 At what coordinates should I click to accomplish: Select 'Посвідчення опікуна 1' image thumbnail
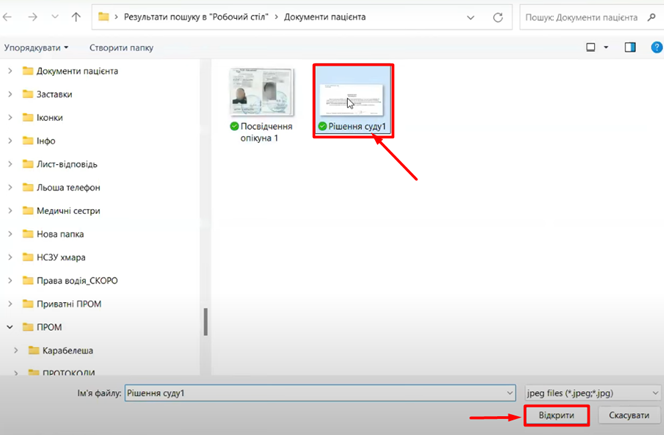click(x=262, y=92)
